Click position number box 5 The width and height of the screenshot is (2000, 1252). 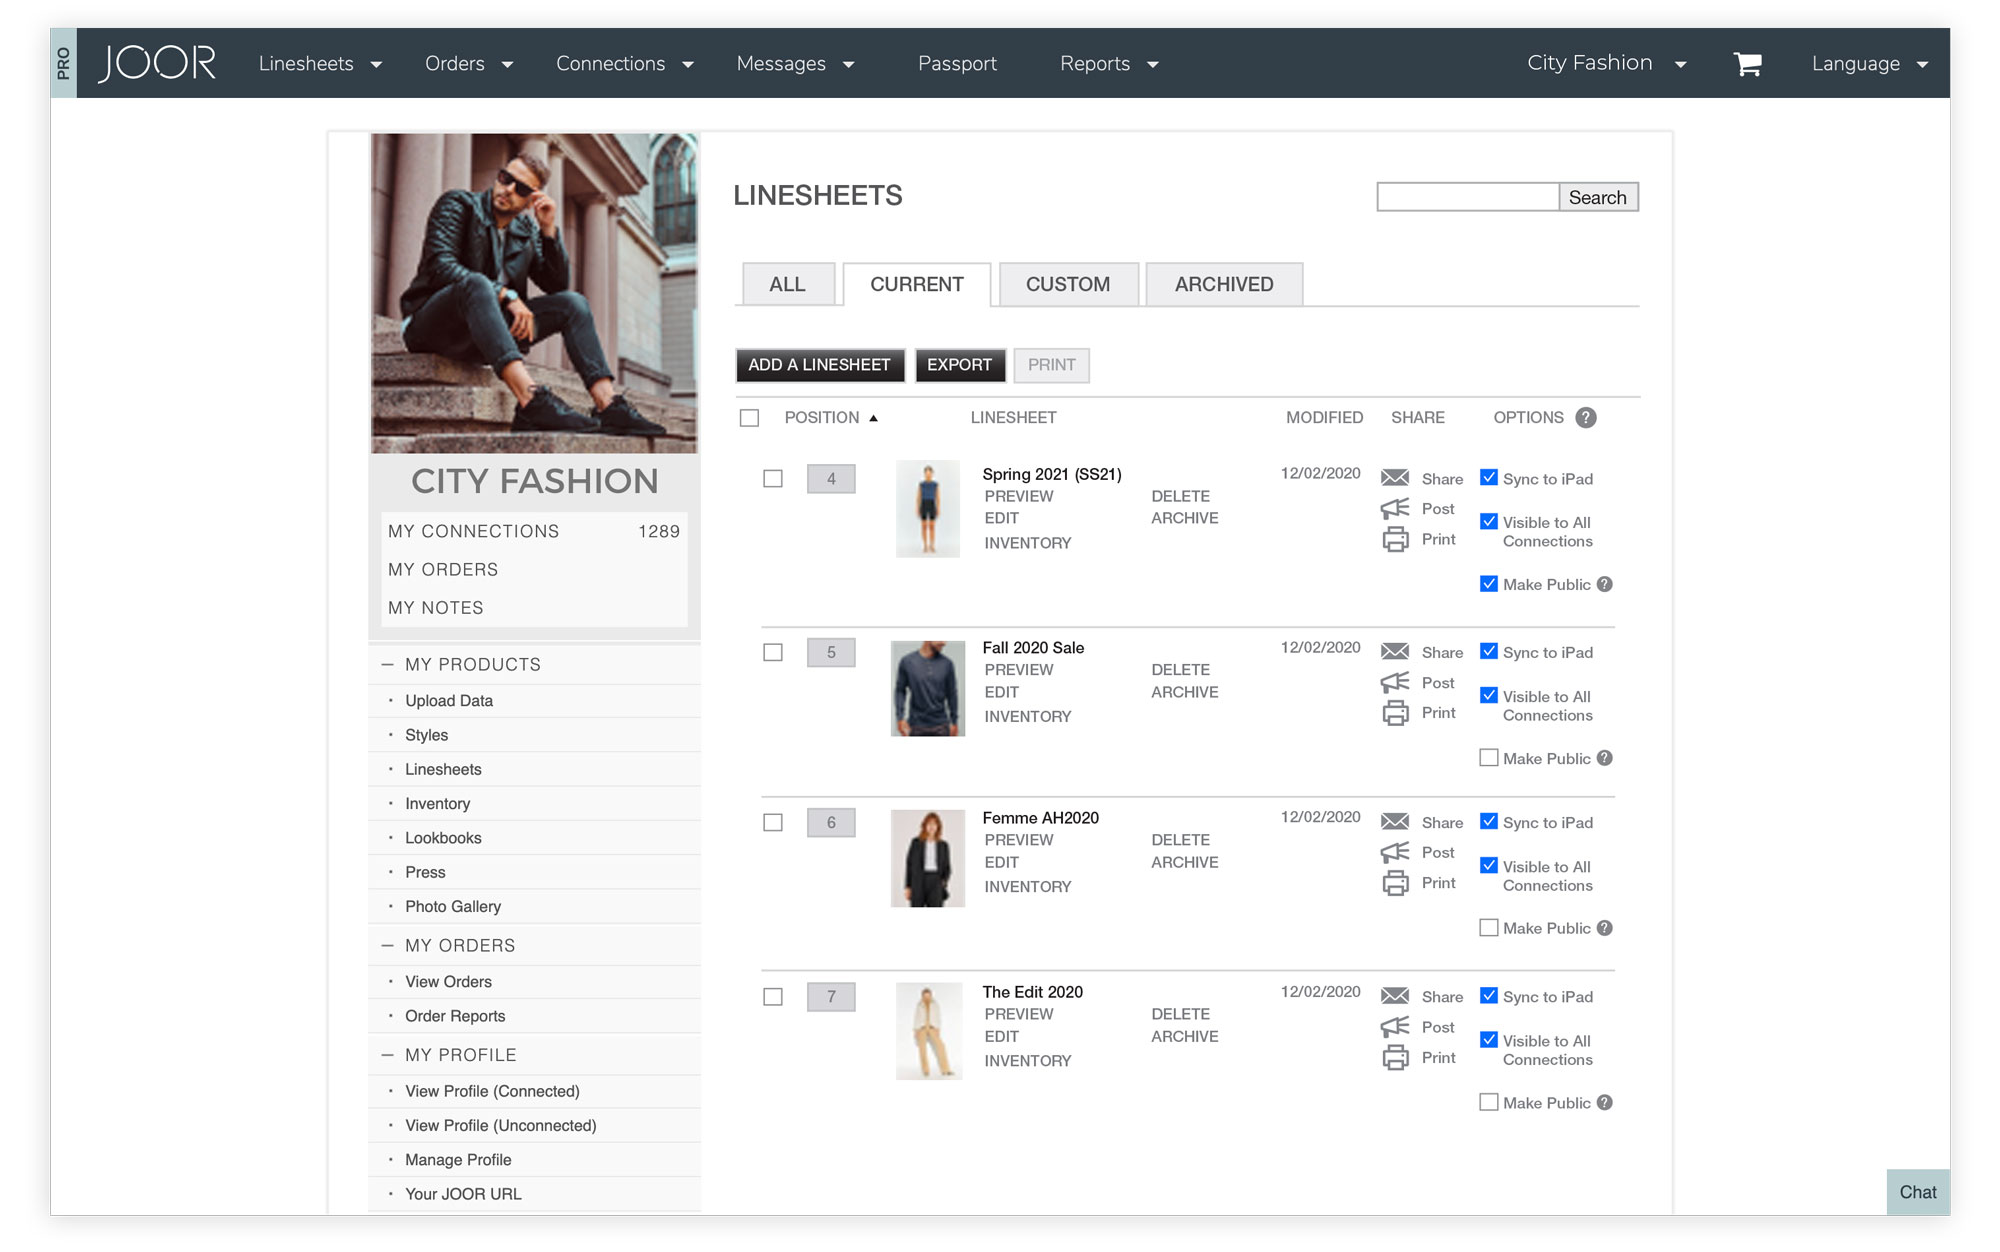[831, 652]
